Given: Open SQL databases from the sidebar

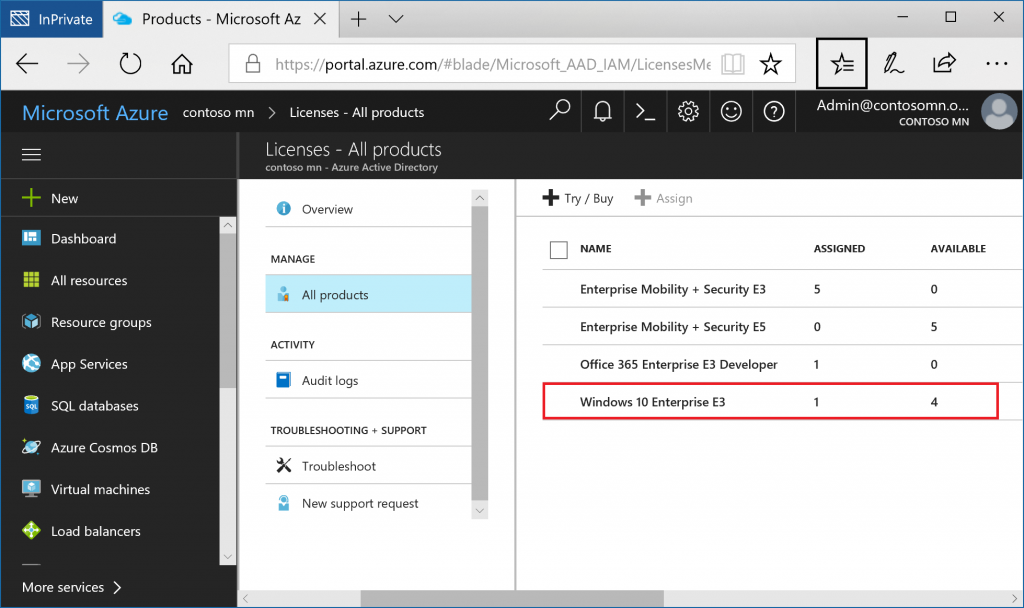Looking at the screenshot, I should coord(92,405).
